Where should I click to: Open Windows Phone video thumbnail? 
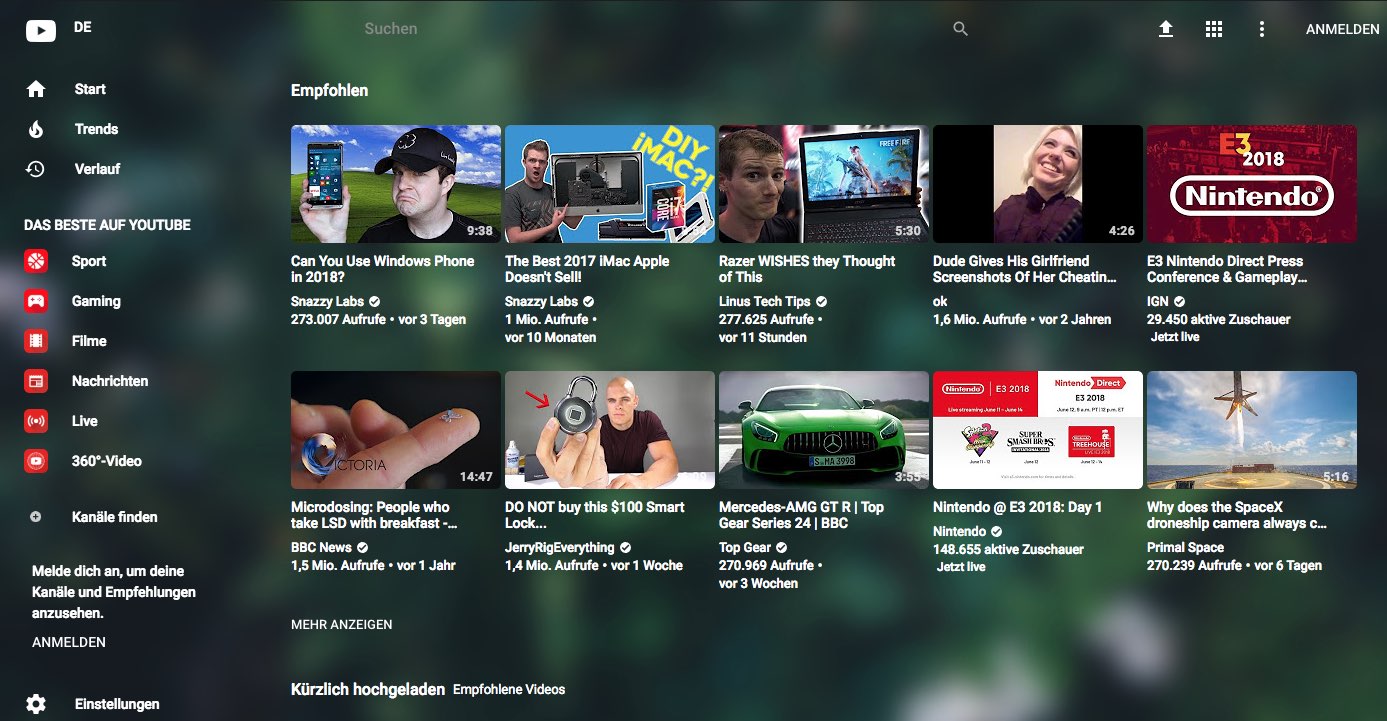pyautogui.click(x=396, y=184)
